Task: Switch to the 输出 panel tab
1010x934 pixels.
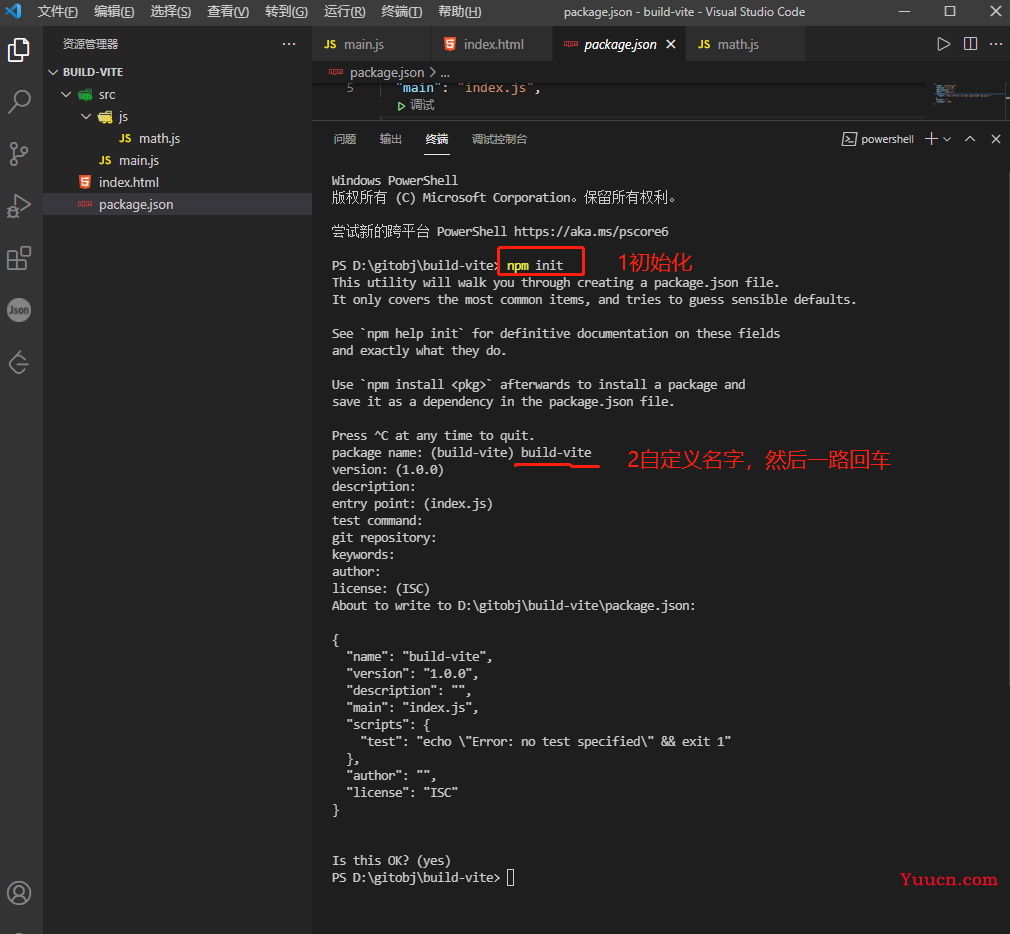Action: pyautogui.click(x=390, y=139)
